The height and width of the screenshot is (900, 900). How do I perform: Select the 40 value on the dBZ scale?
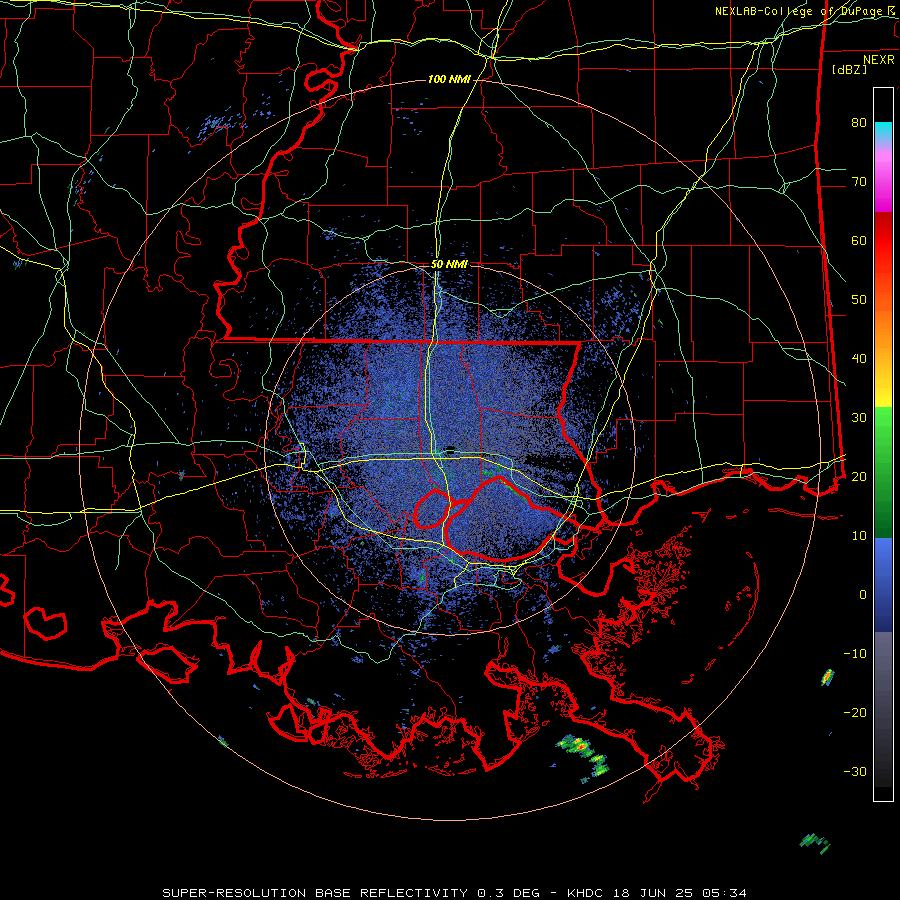[859, 359]
